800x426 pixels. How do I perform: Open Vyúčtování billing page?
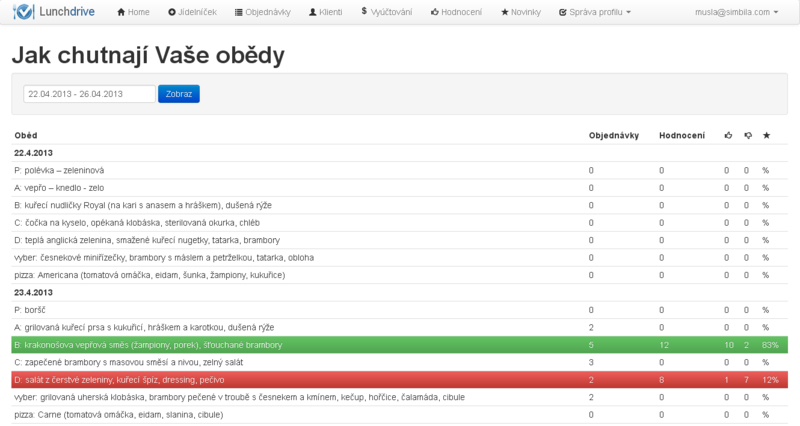(385, 12)
